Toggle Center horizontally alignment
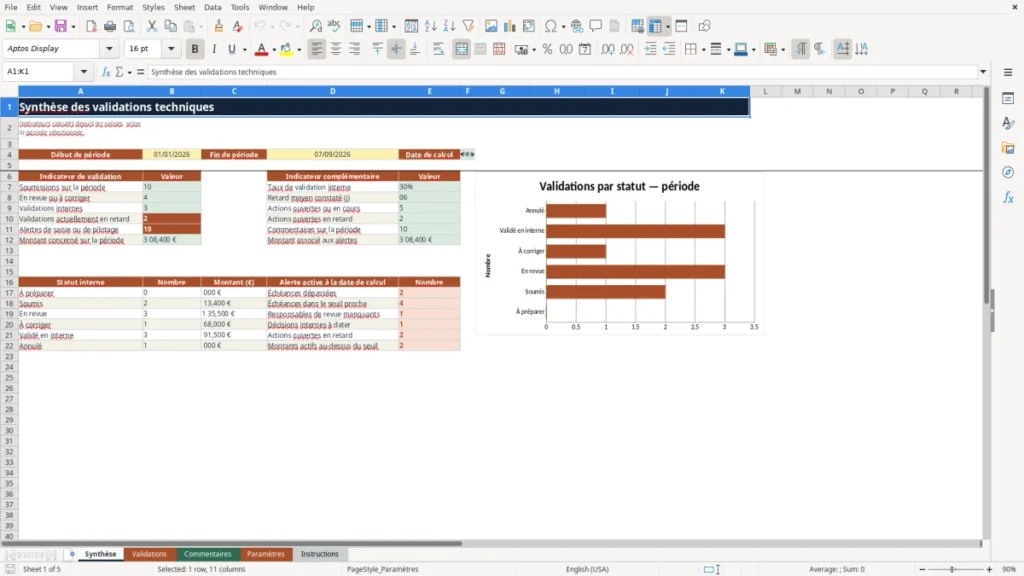The image size is (1024, 576). tap(336, 49)
